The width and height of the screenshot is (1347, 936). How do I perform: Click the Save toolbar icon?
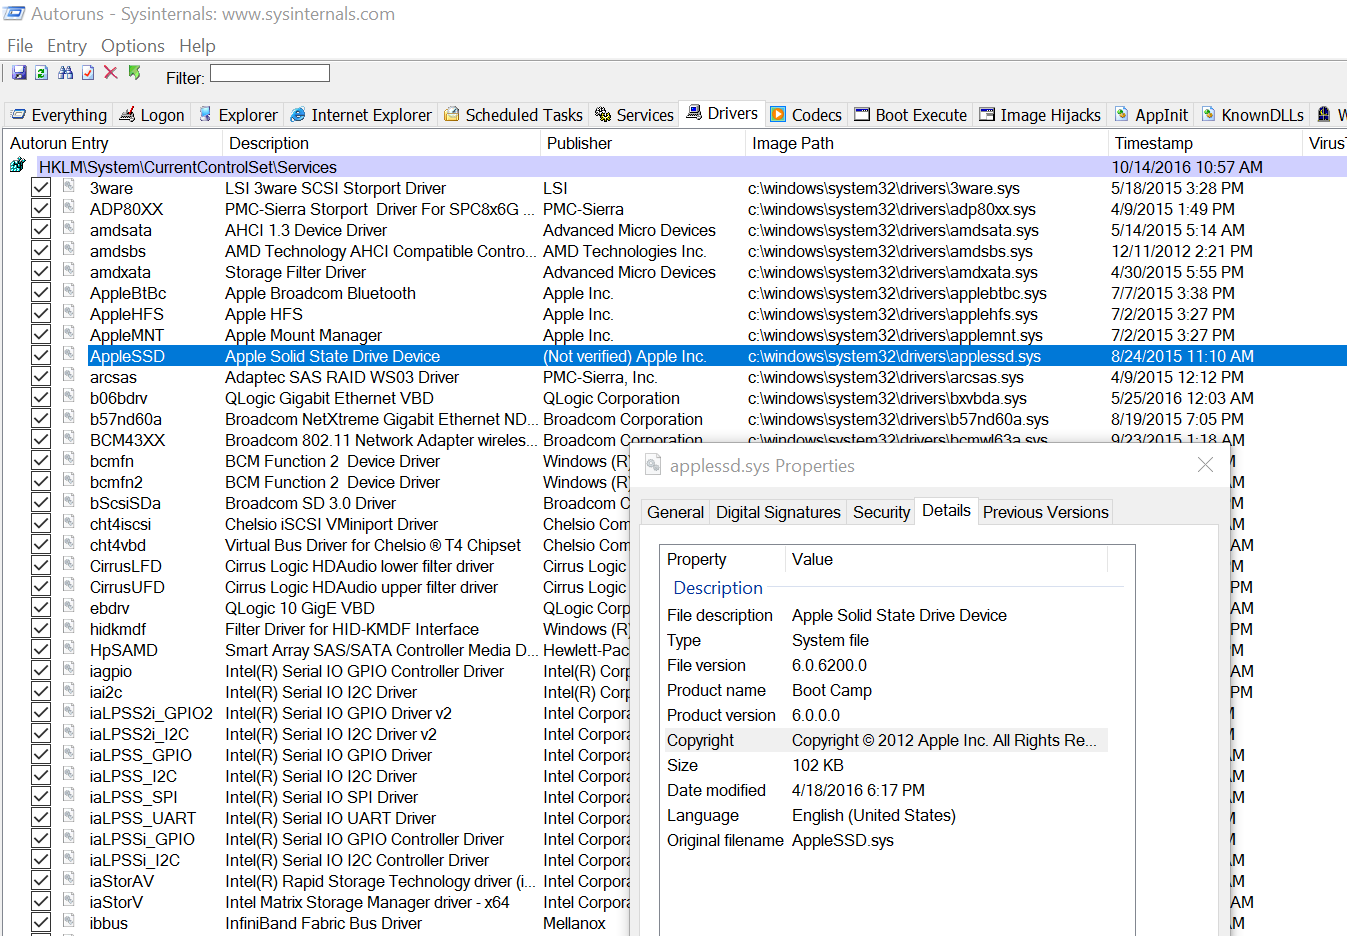point(19,73)
